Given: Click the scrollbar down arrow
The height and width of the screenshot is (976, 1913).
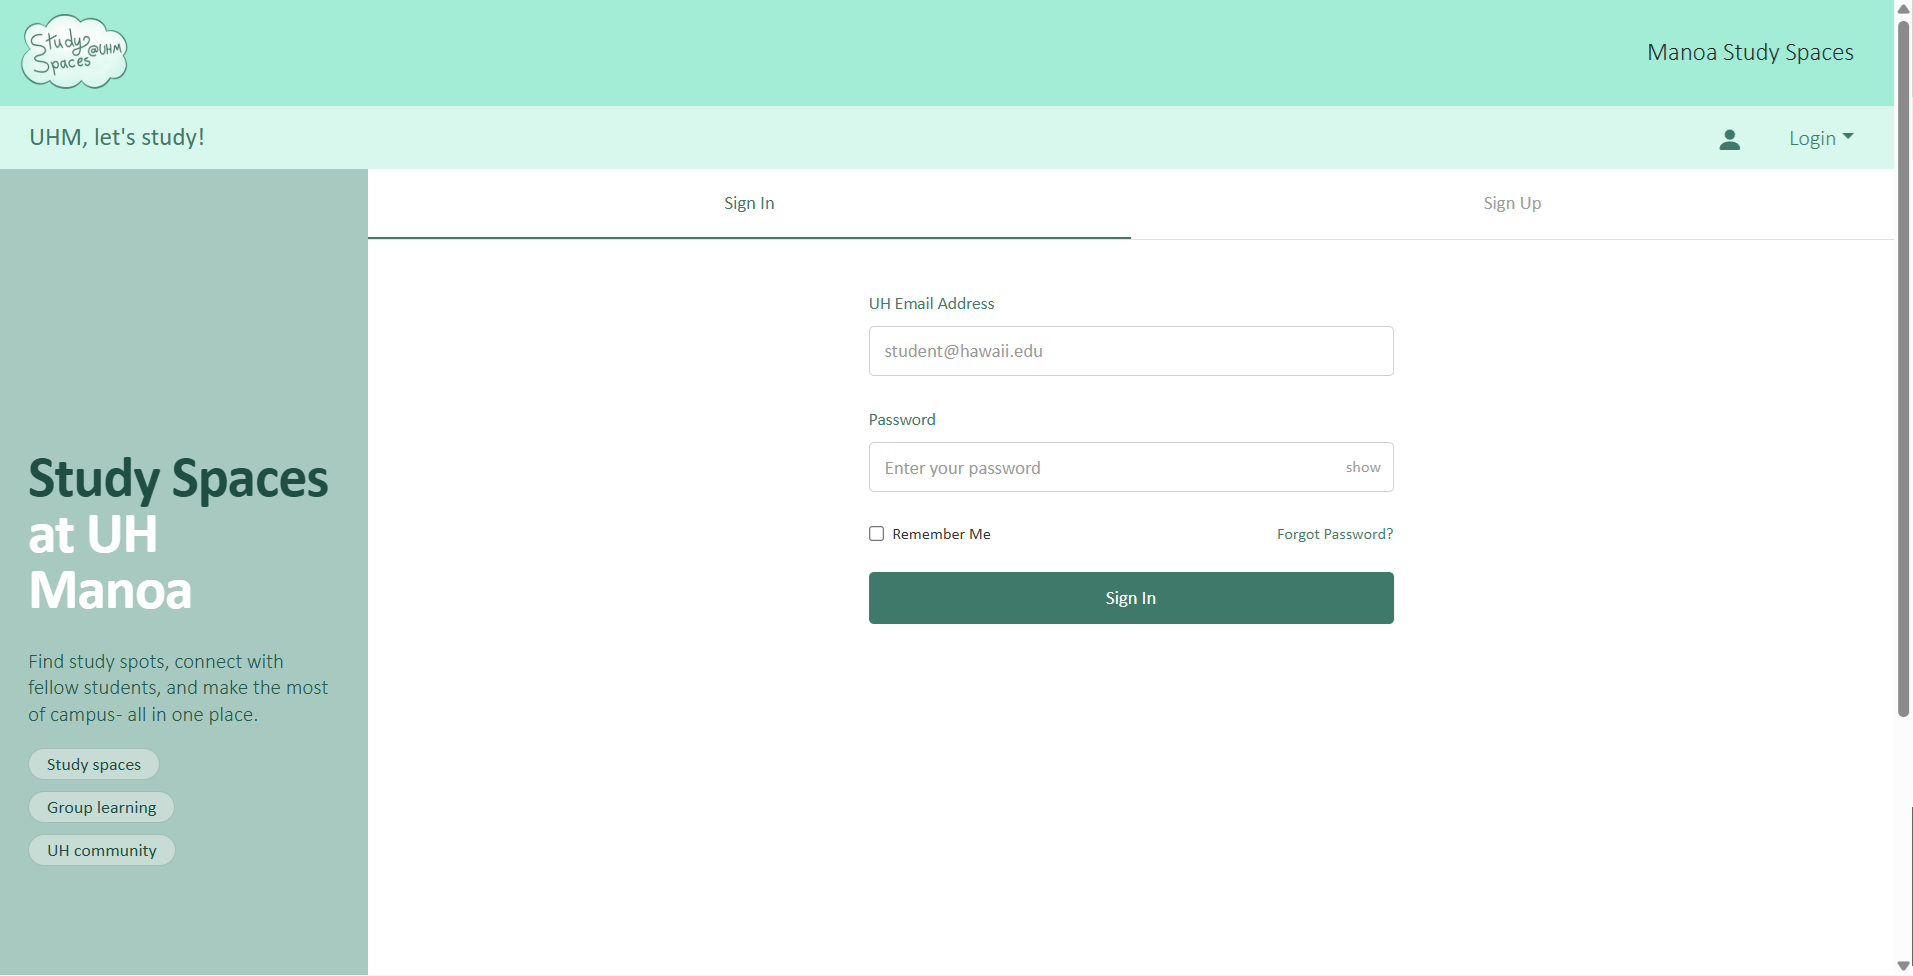Looking at the screenshot, I should [1903, 966].
